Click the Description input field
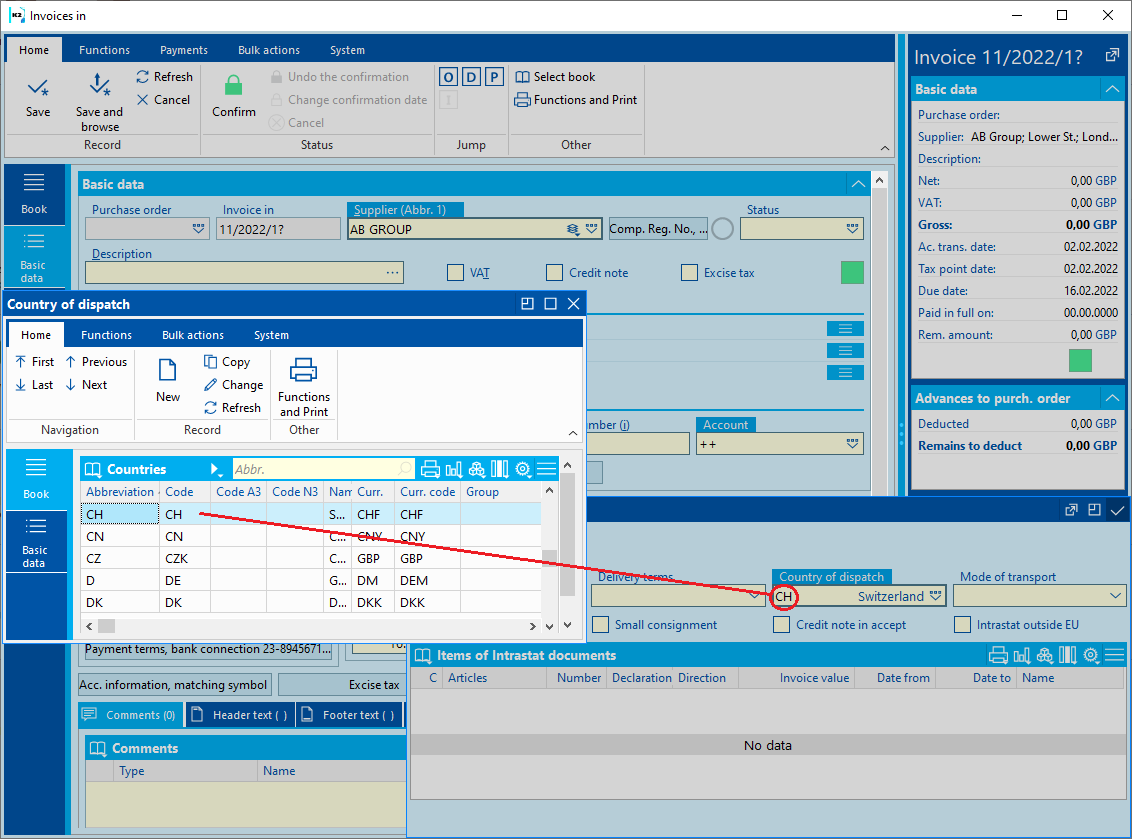The image size is (1132, 839). pos(244,272)
